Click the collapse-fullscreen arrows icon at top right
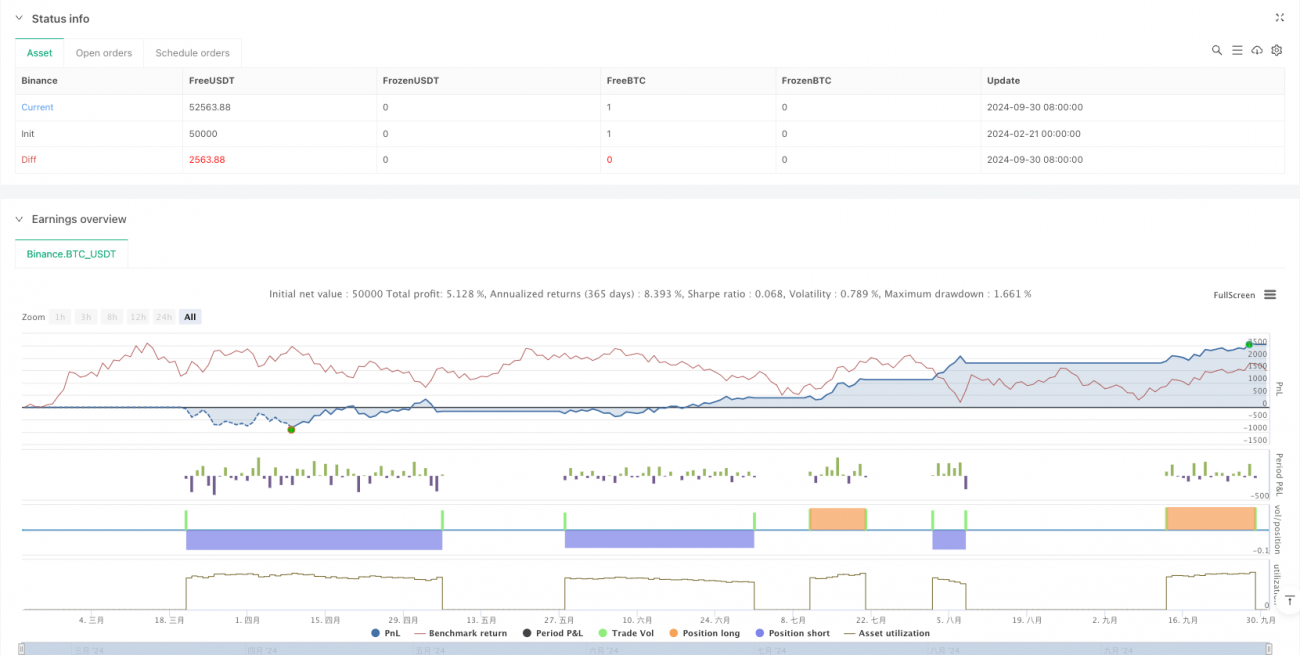The width and height of the screenshot is (1300, 655). [x=1280, y=18]
